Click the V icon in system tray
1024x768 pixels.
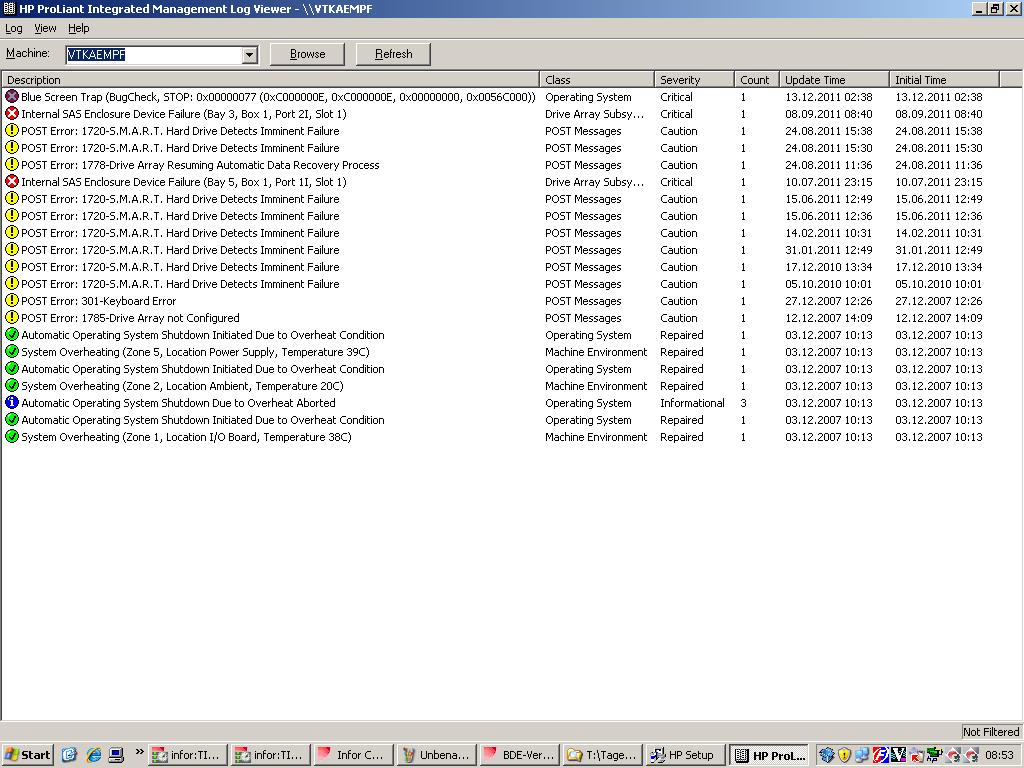click(x=898, y=755)
